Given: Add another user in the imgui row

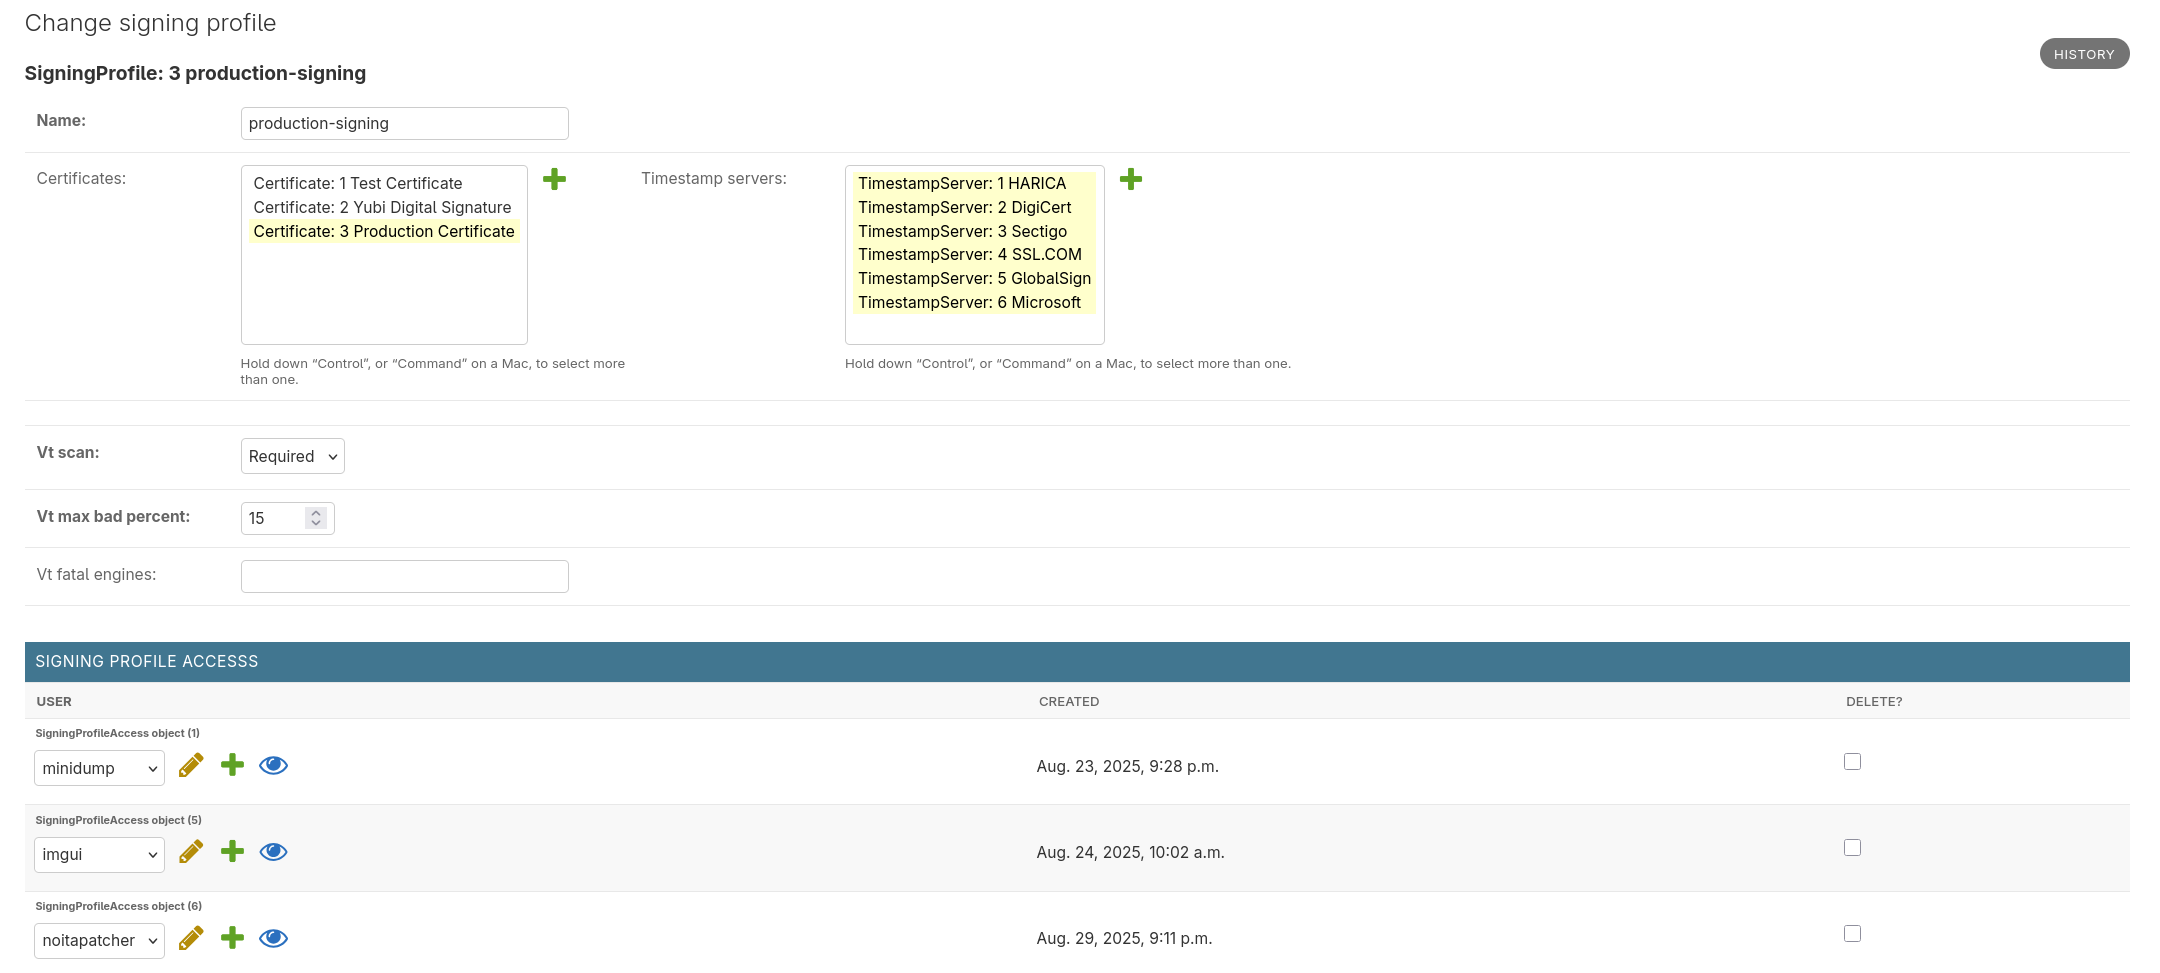Looking at the screenshot, I should 232,852.
